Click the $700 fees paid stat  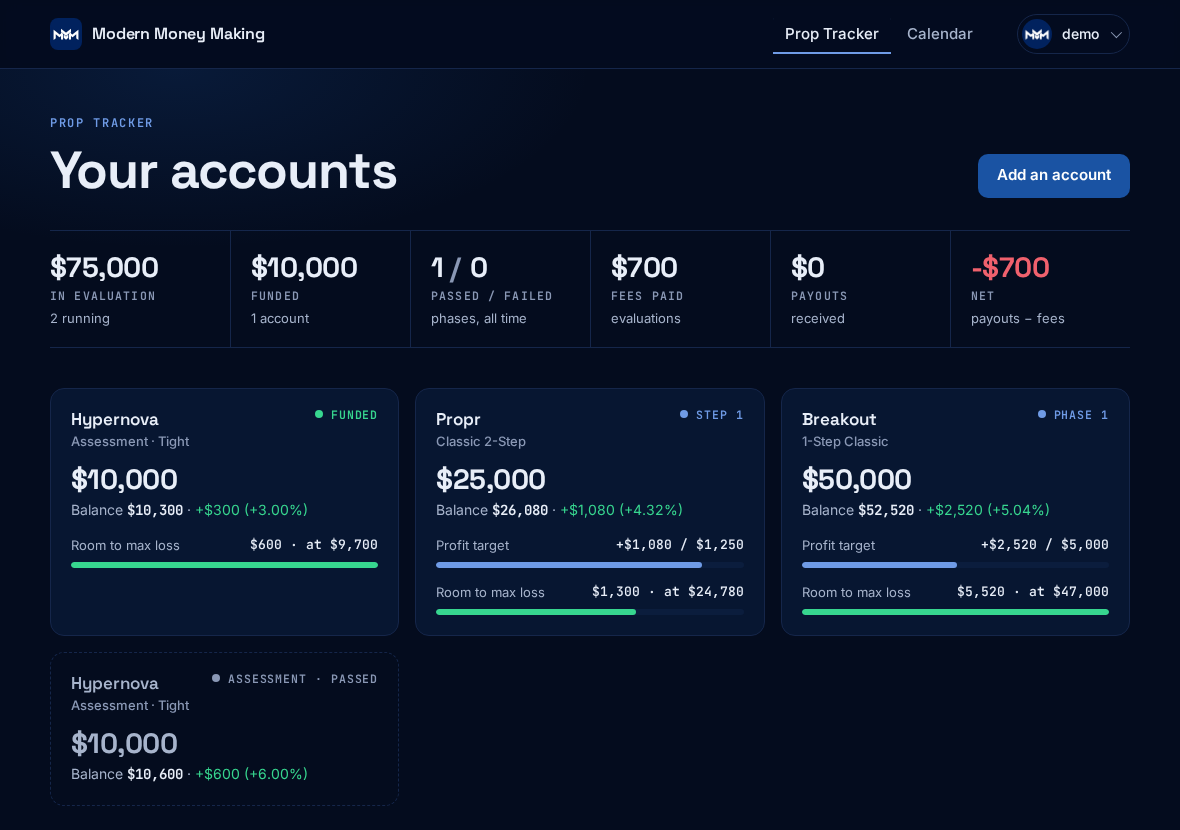pos(644,268)
